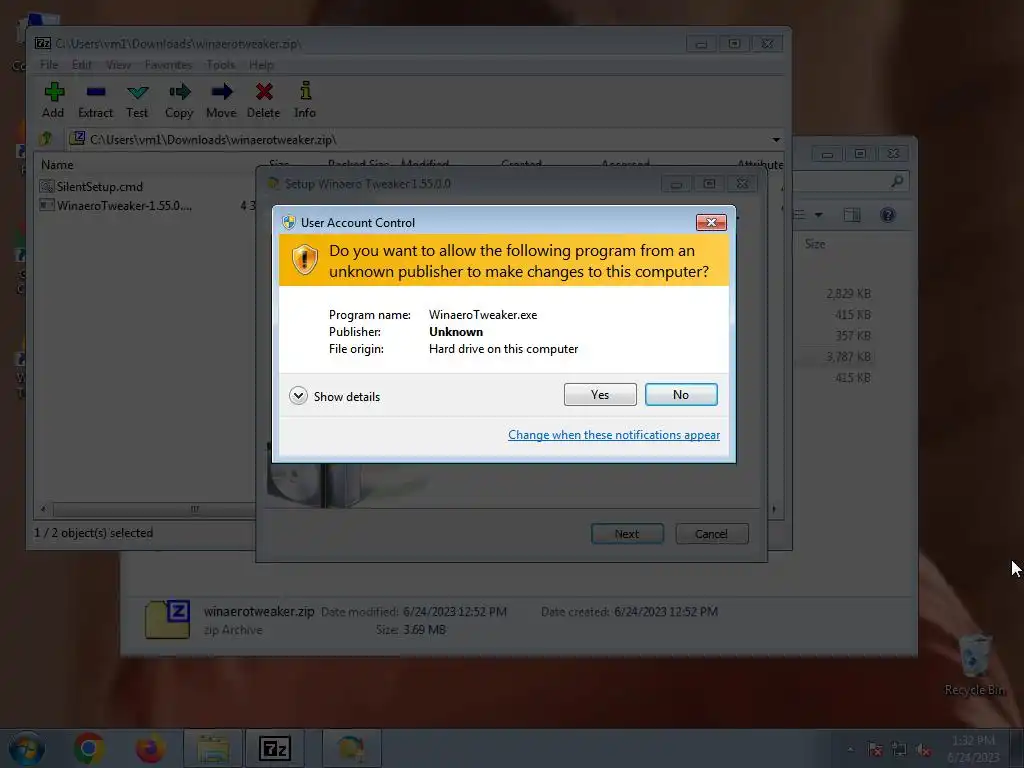Screen dimensions: 1024x768
Task: Click the Delete icon in 7-Zip toolbar
Action: coord(264,92)
